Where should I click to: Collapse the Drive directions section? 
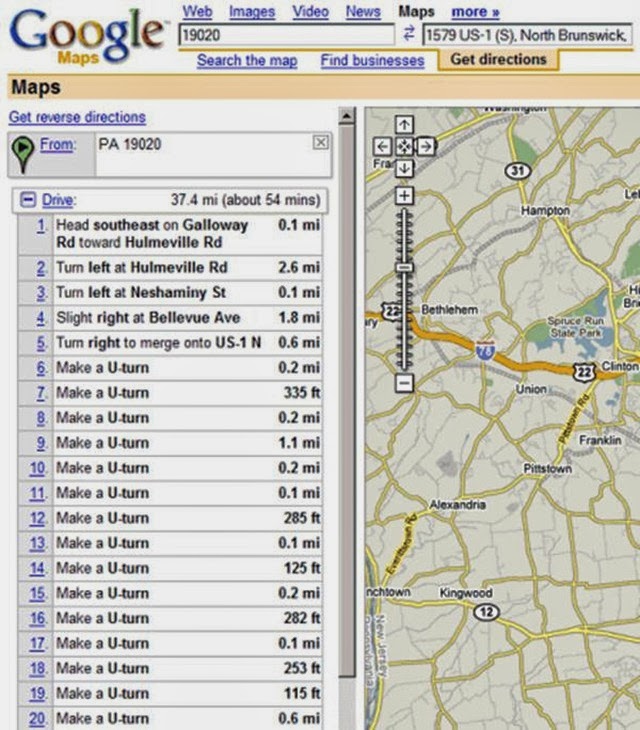tap(27, 200)
